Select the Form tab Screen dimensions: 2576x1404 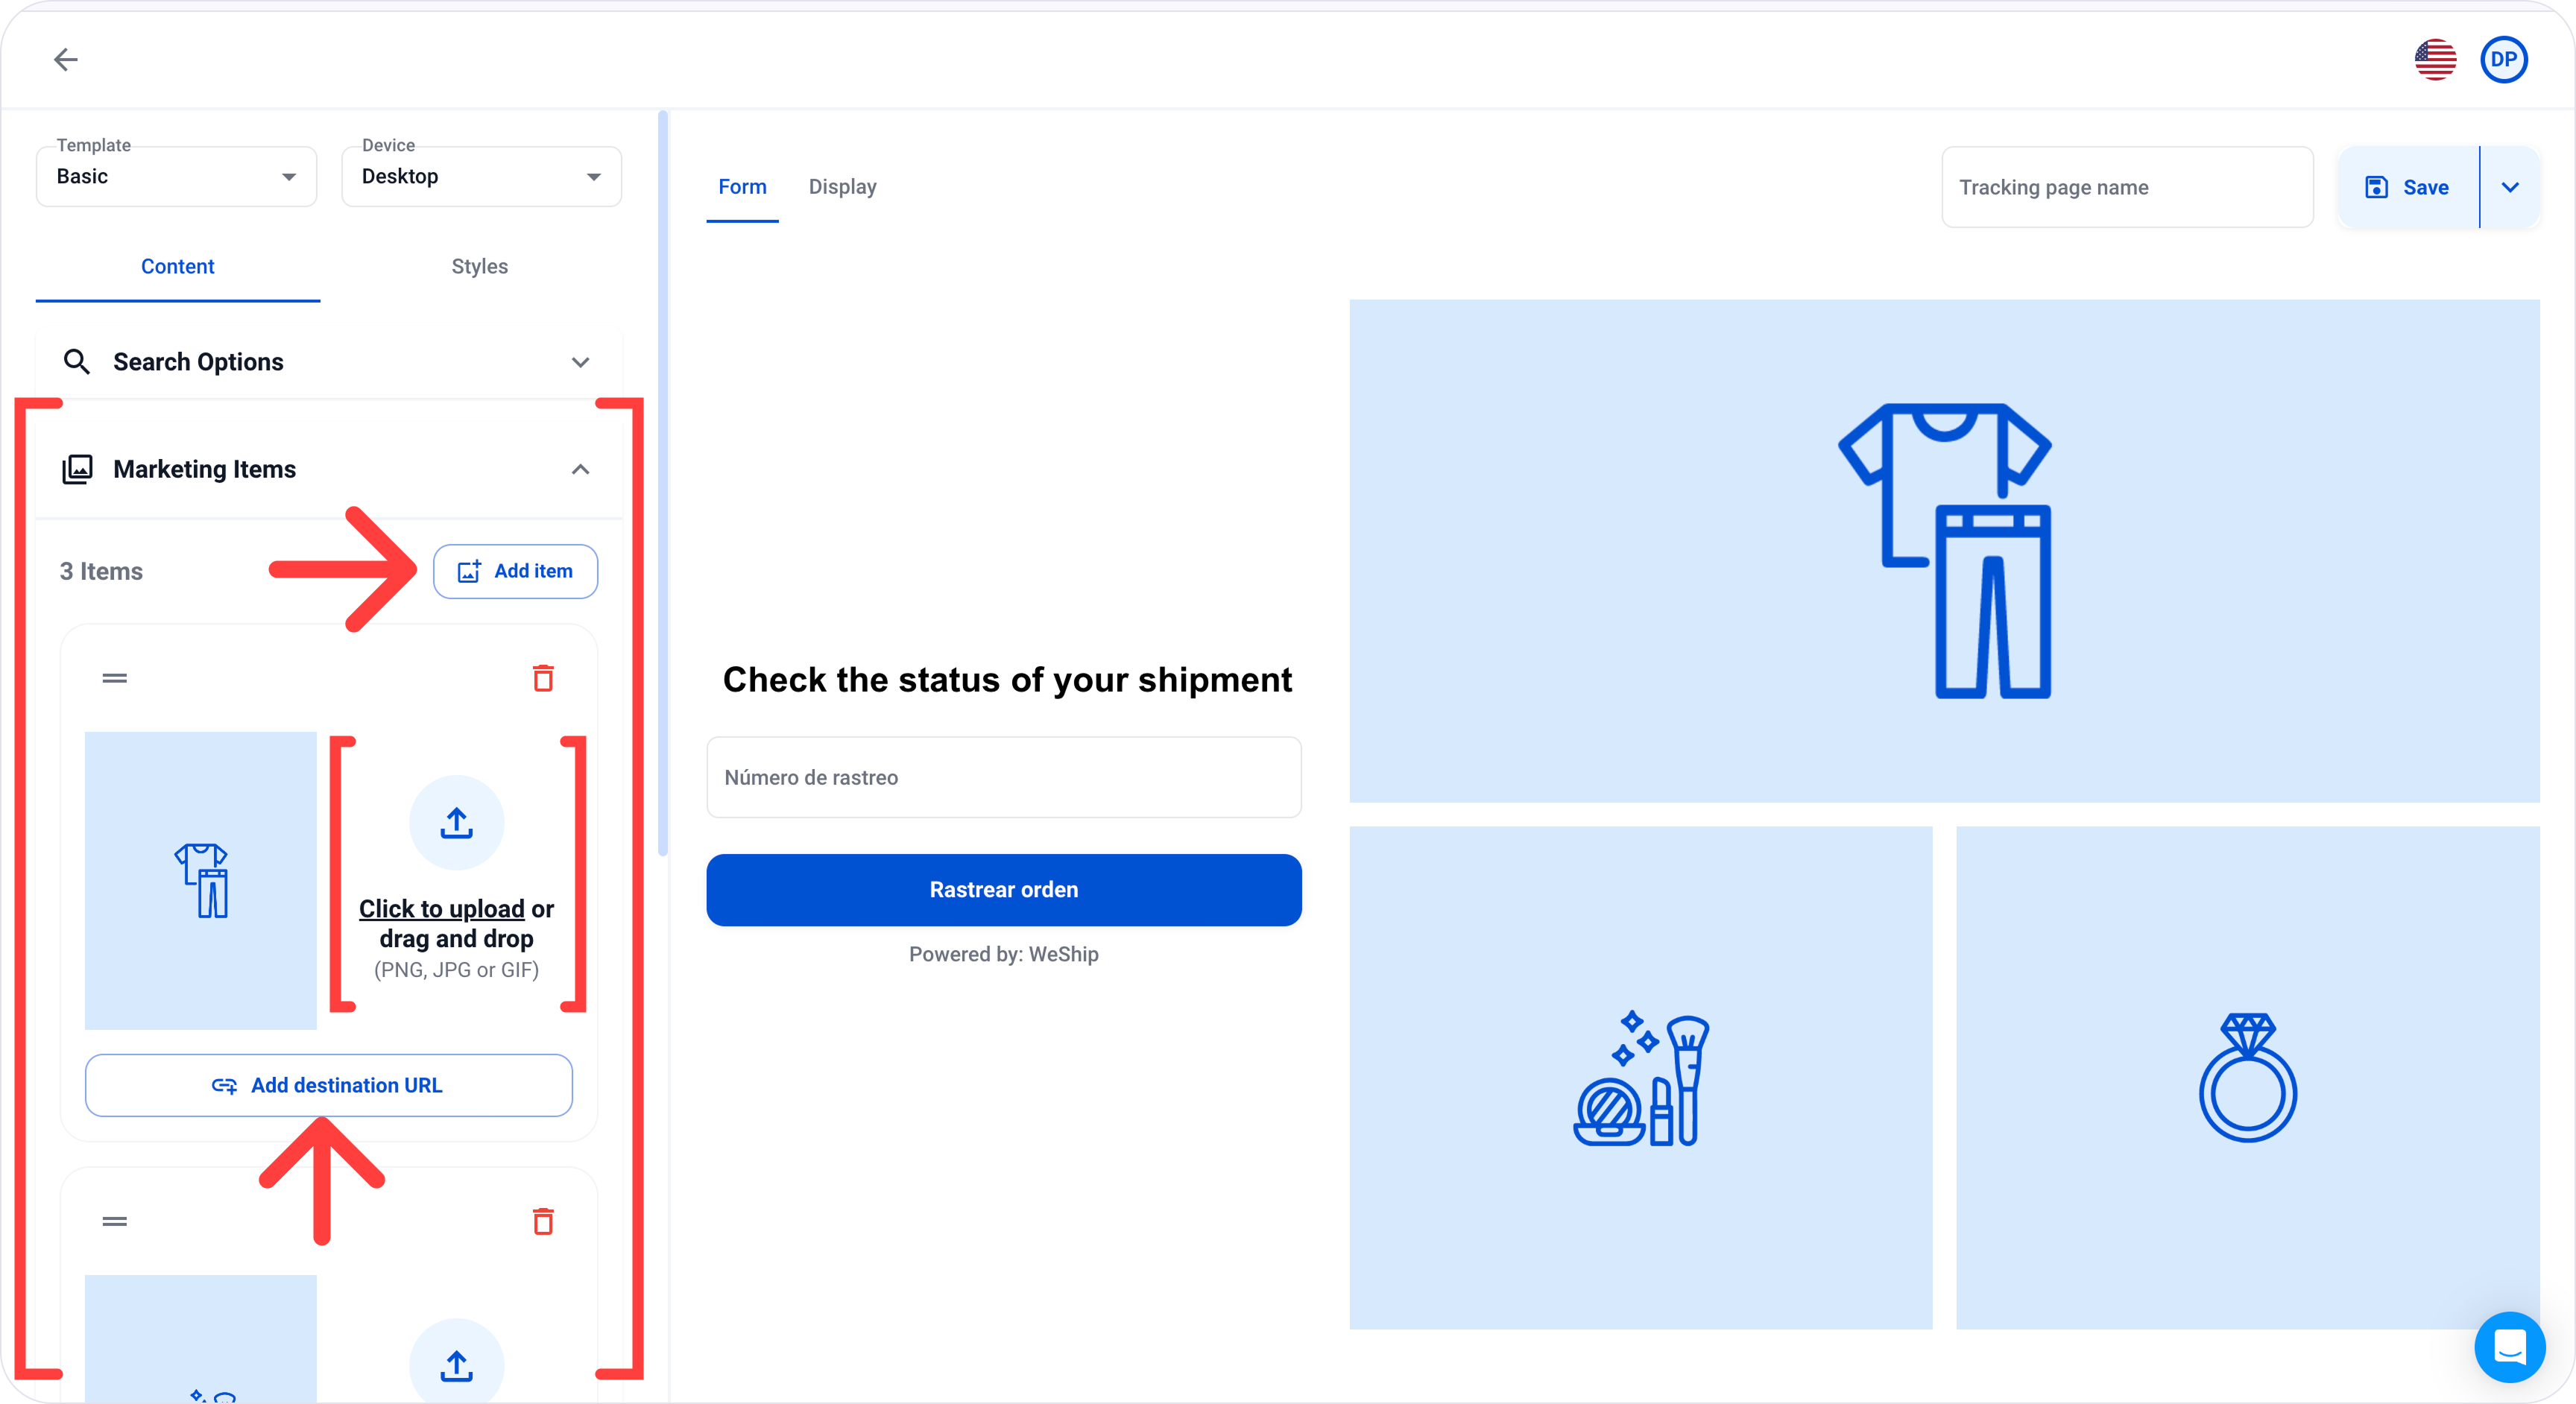[x=742, y=187]
